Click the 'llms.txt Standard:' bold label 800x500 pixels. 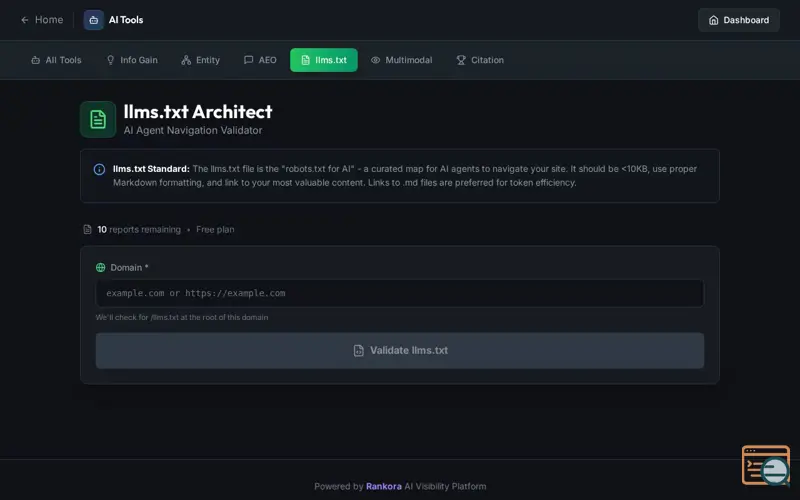151,169
